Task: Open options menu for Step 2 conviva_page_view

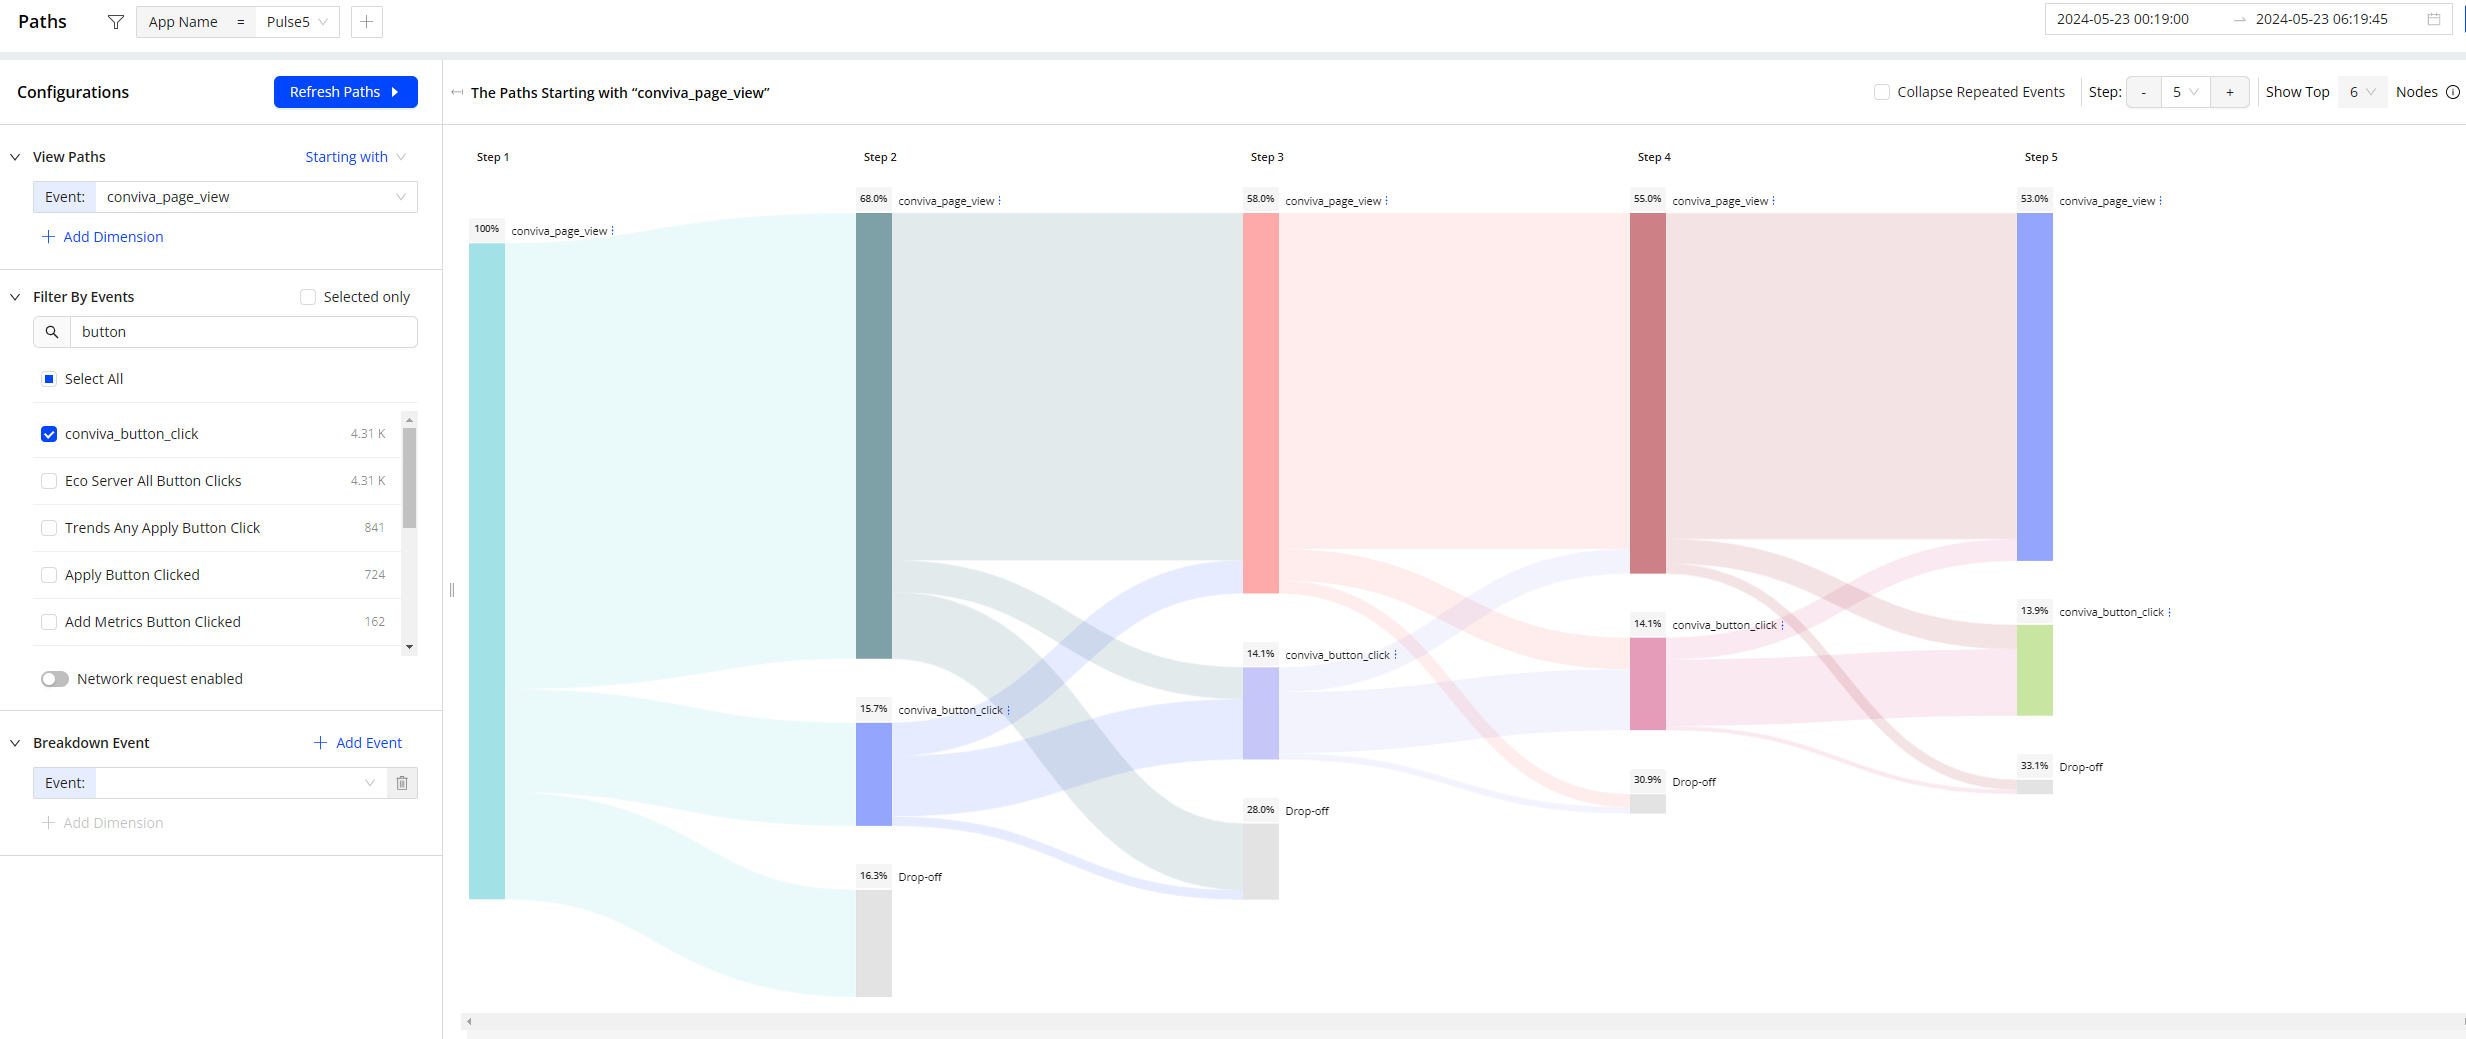Action: (1000, 201)
